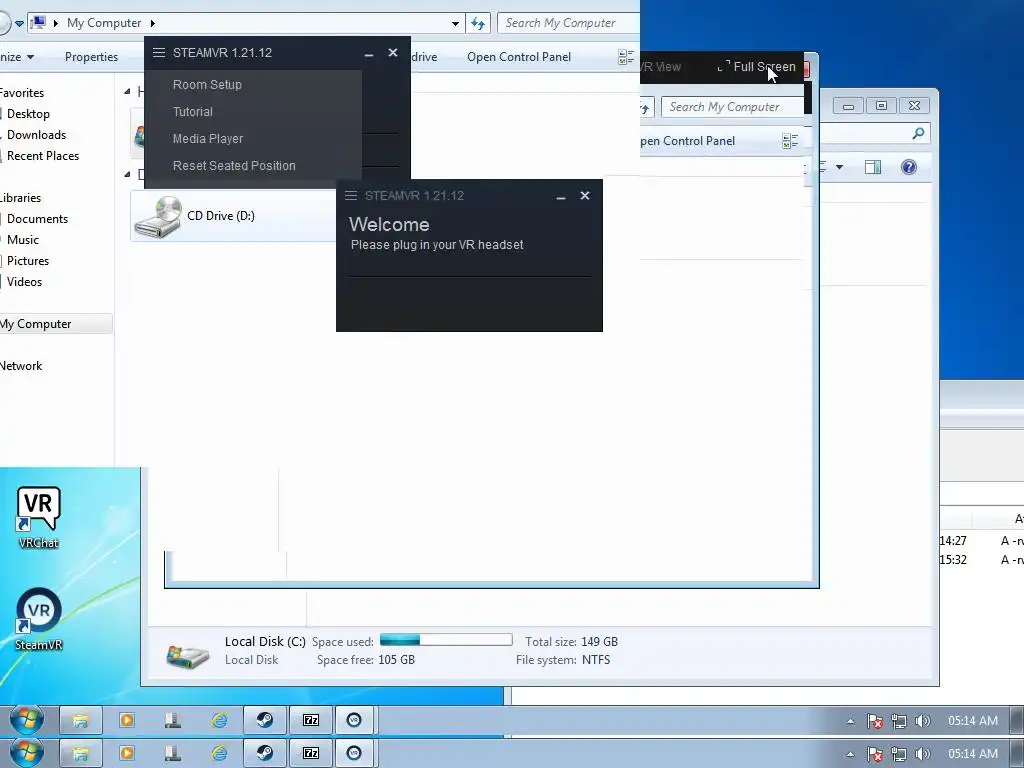Select Room Setup from SteamVR menu
Viewport: 1024px width, 768px height.
(x=207, y=85)
